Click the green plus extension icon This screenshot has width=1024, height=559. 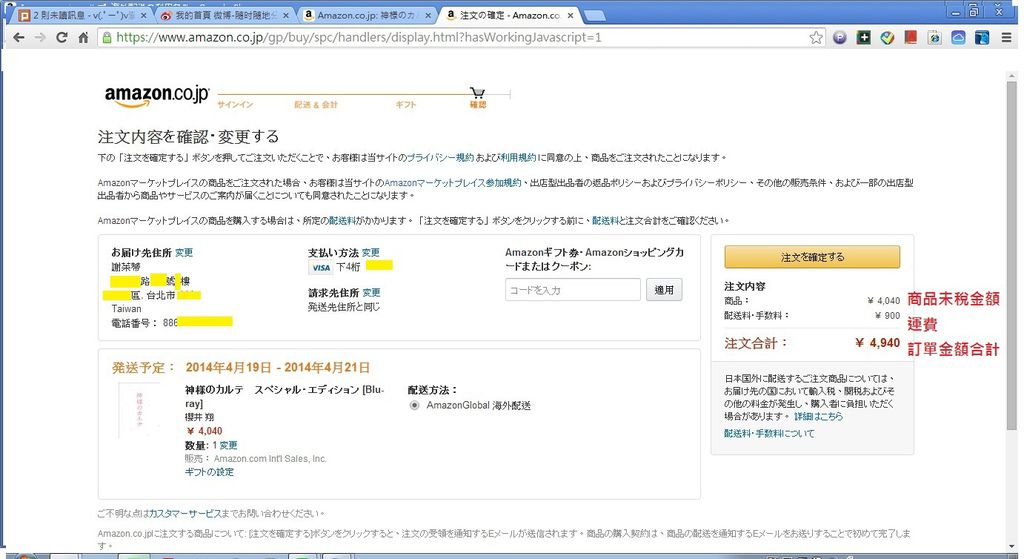pyautogui.click(x=863, y=38)
